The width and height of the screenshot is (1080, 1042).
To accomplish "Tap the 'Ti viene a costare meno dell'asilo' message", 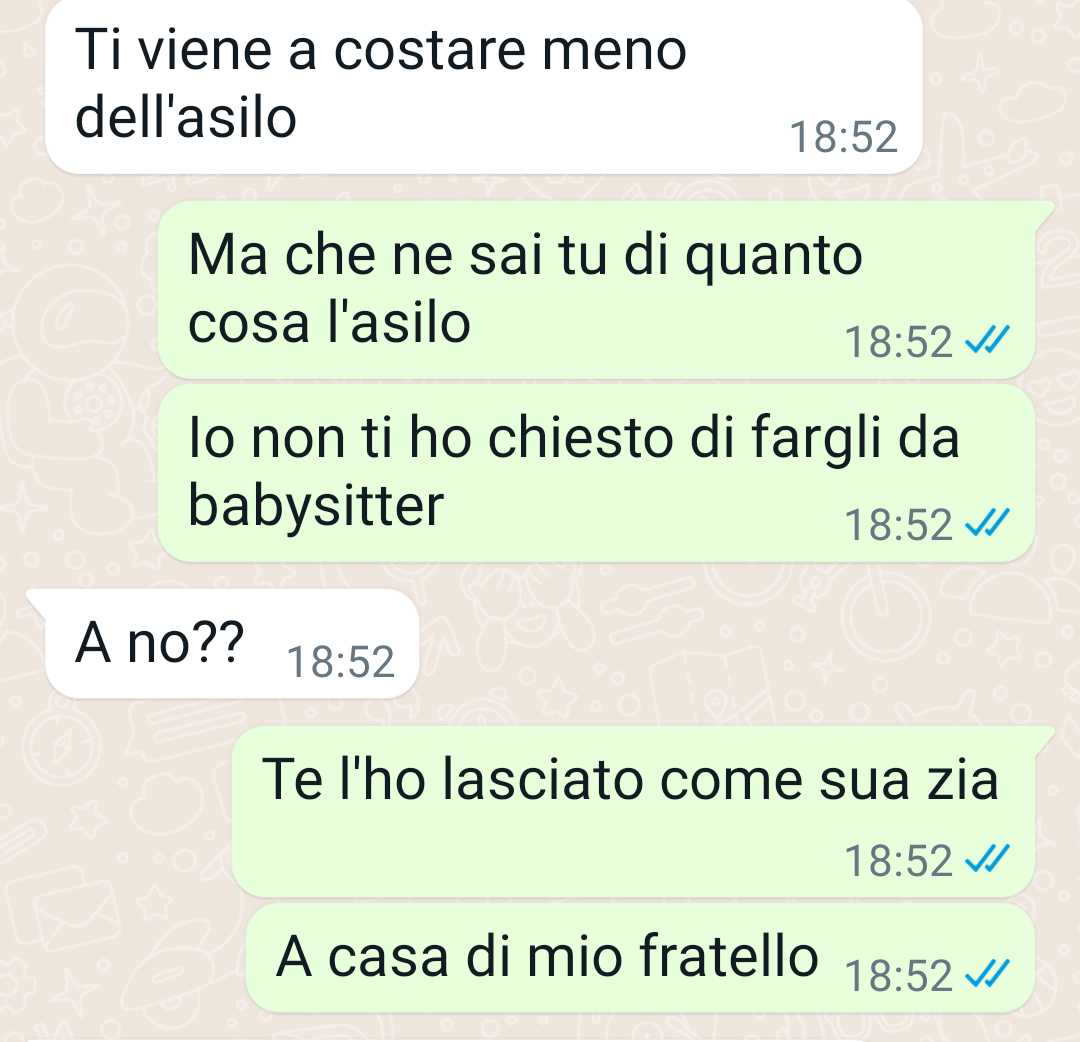I will (484, 86).
